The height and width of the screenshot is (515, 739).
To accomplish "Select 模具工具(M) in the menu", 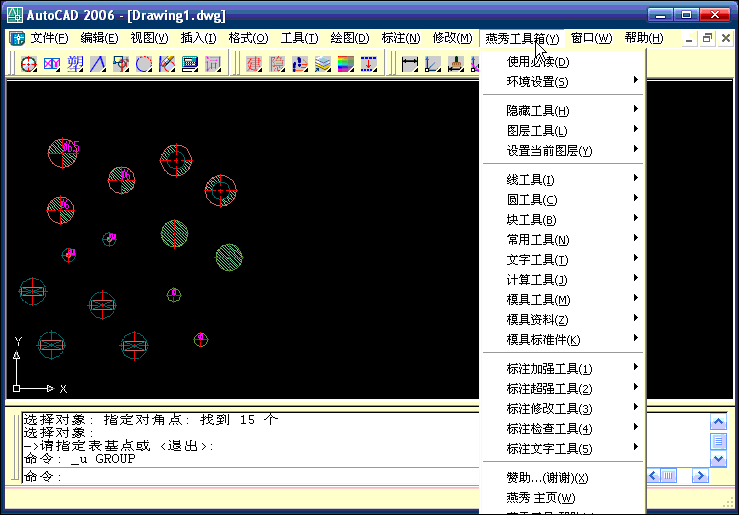I will pyautogui.click(x=564, y=300).
